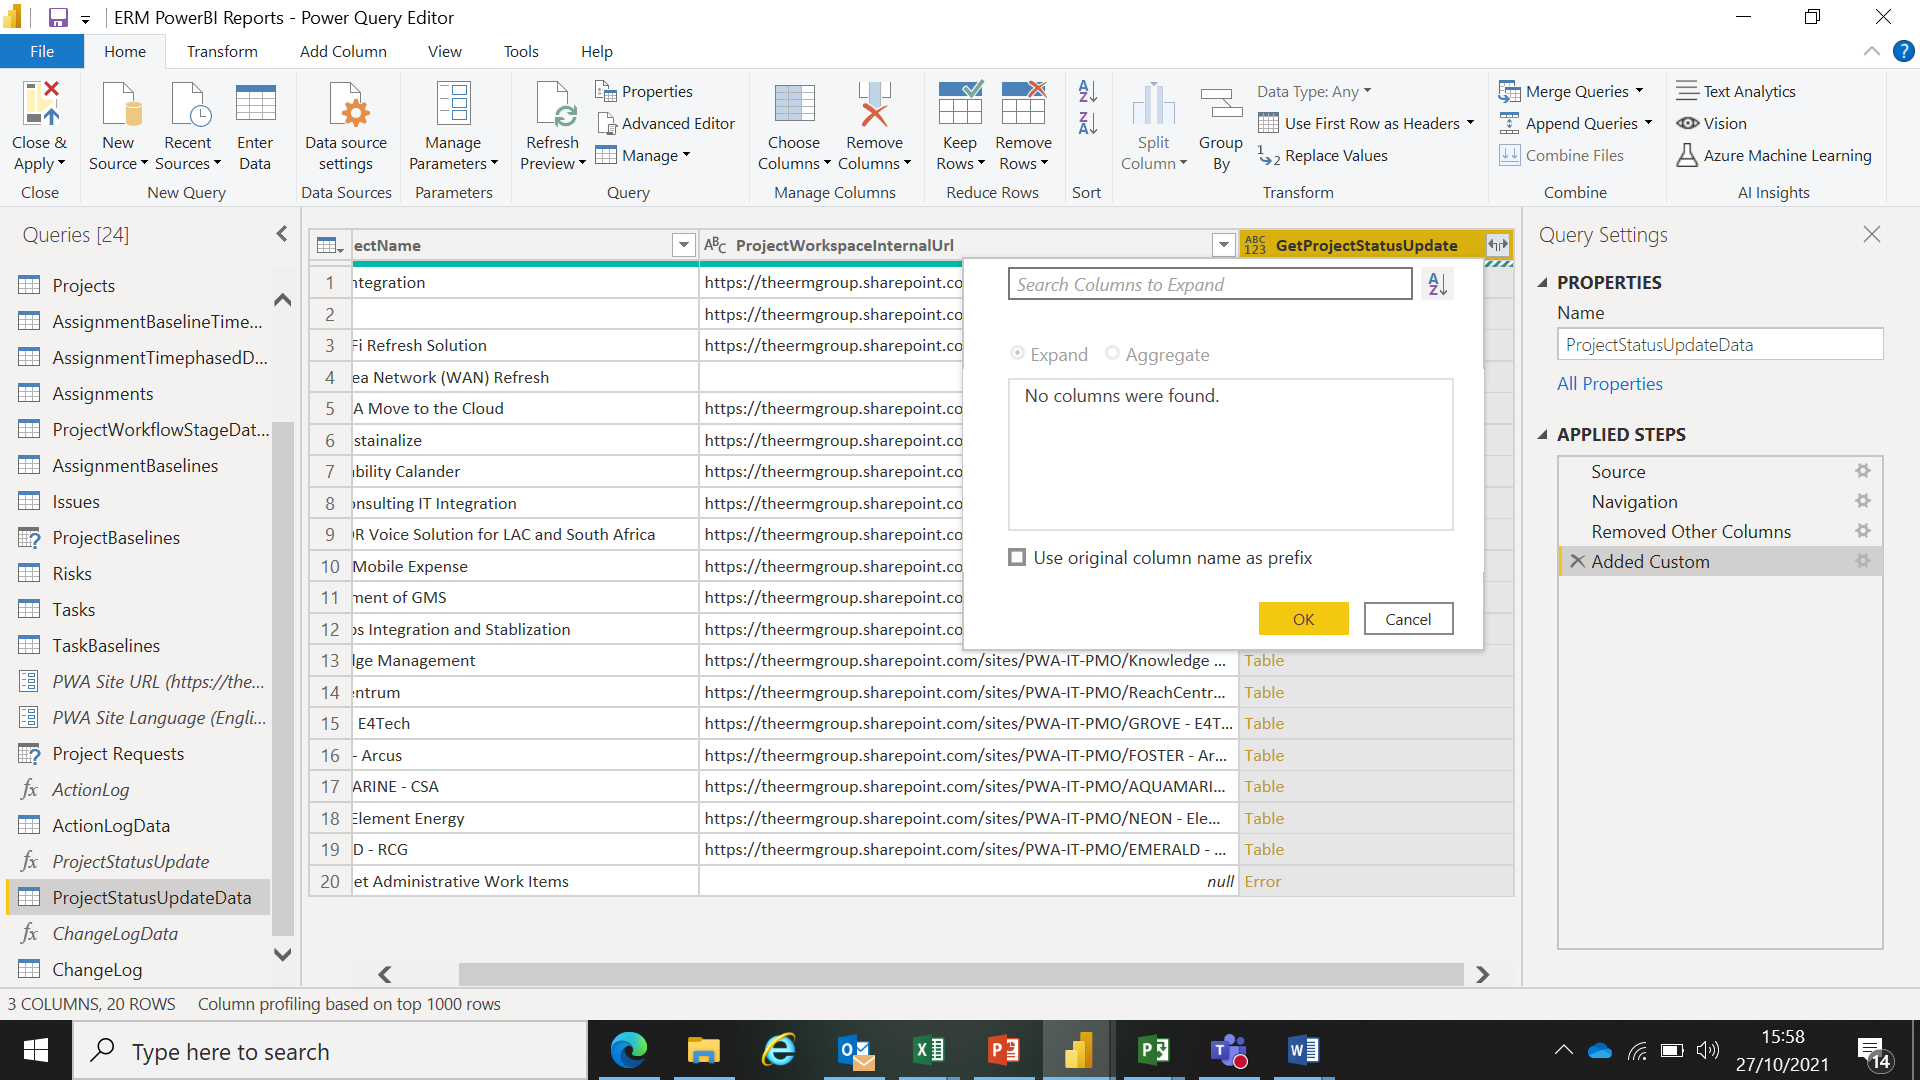Select the Aggregate radio option

pyautogui.click(x=1112, y=353)
